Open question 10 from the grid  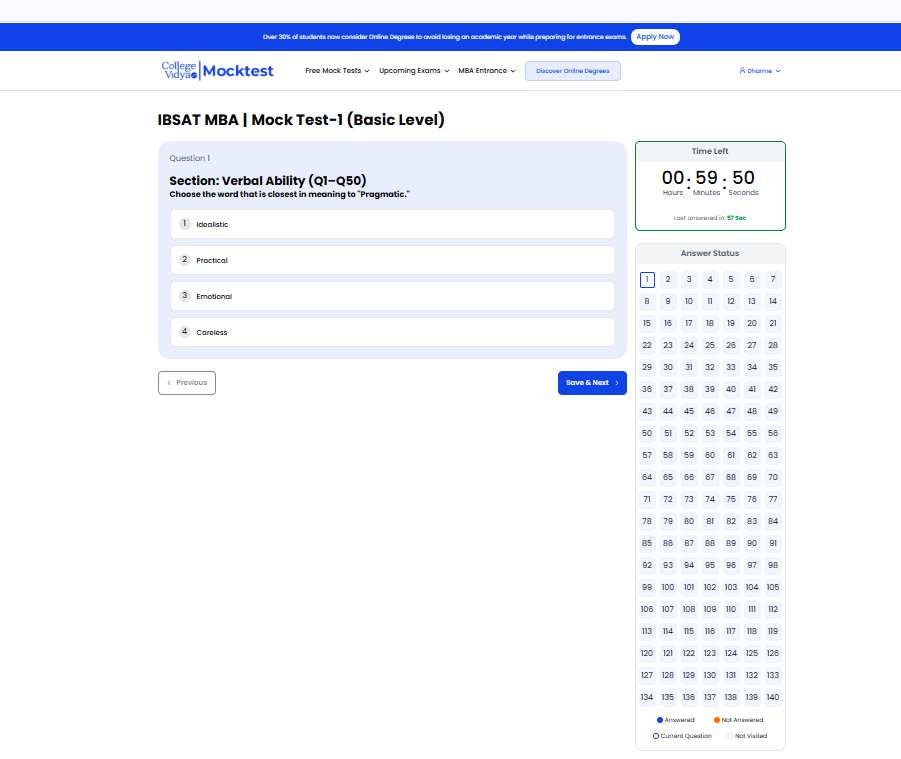coord(689,302)
